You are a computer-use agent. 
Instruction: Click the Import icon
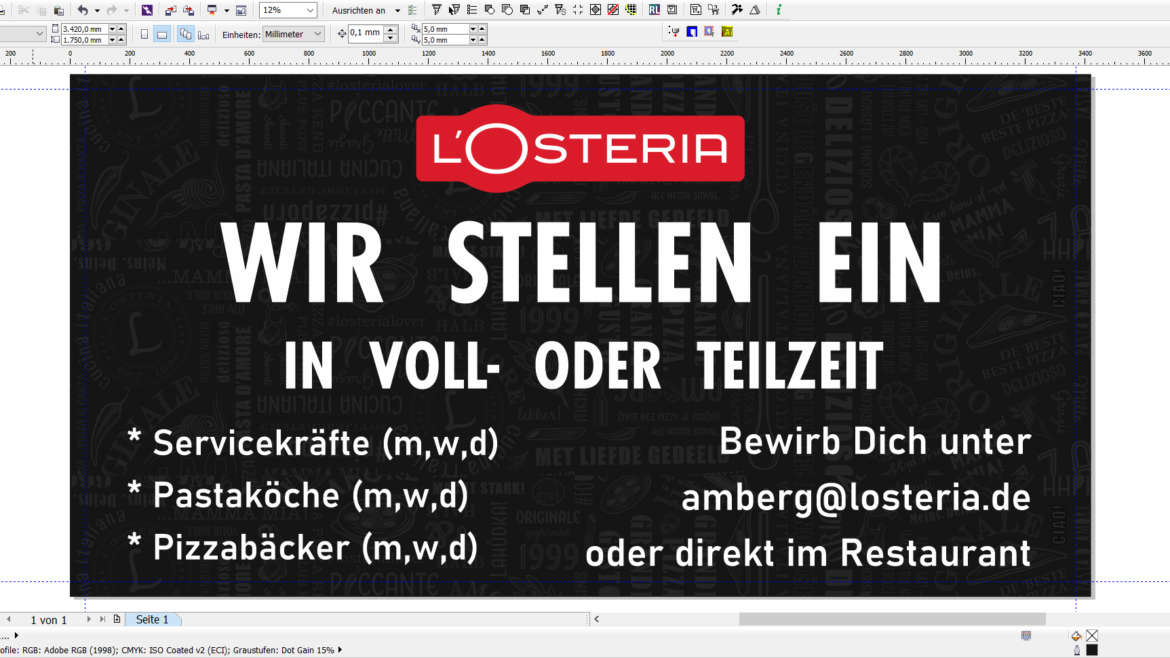pyautogui.click(x=171, y=10)
